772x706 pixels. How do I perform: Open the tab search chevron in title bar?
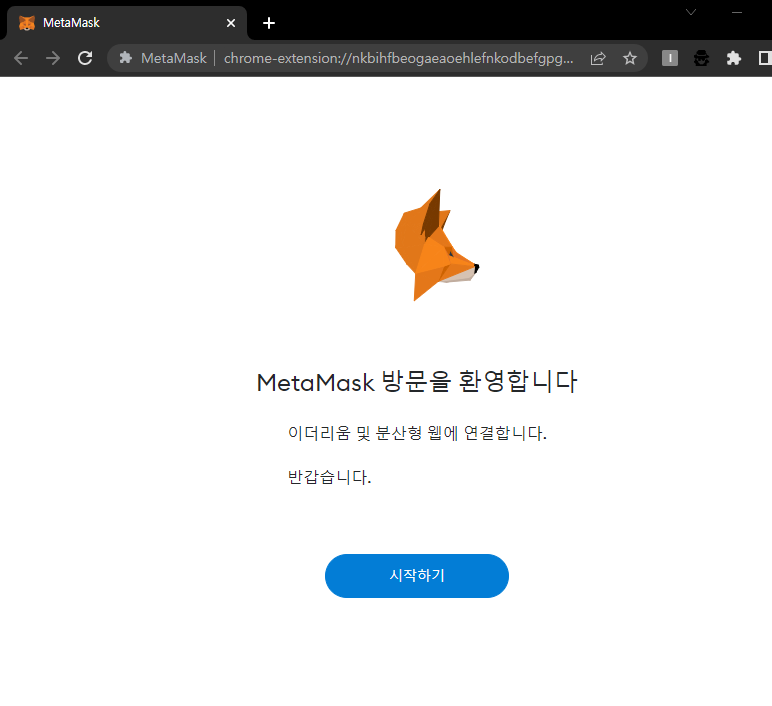691,12
